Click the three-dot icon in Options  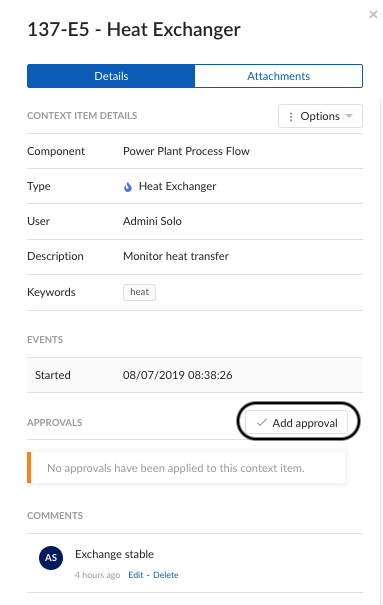(x=291, y=117)
